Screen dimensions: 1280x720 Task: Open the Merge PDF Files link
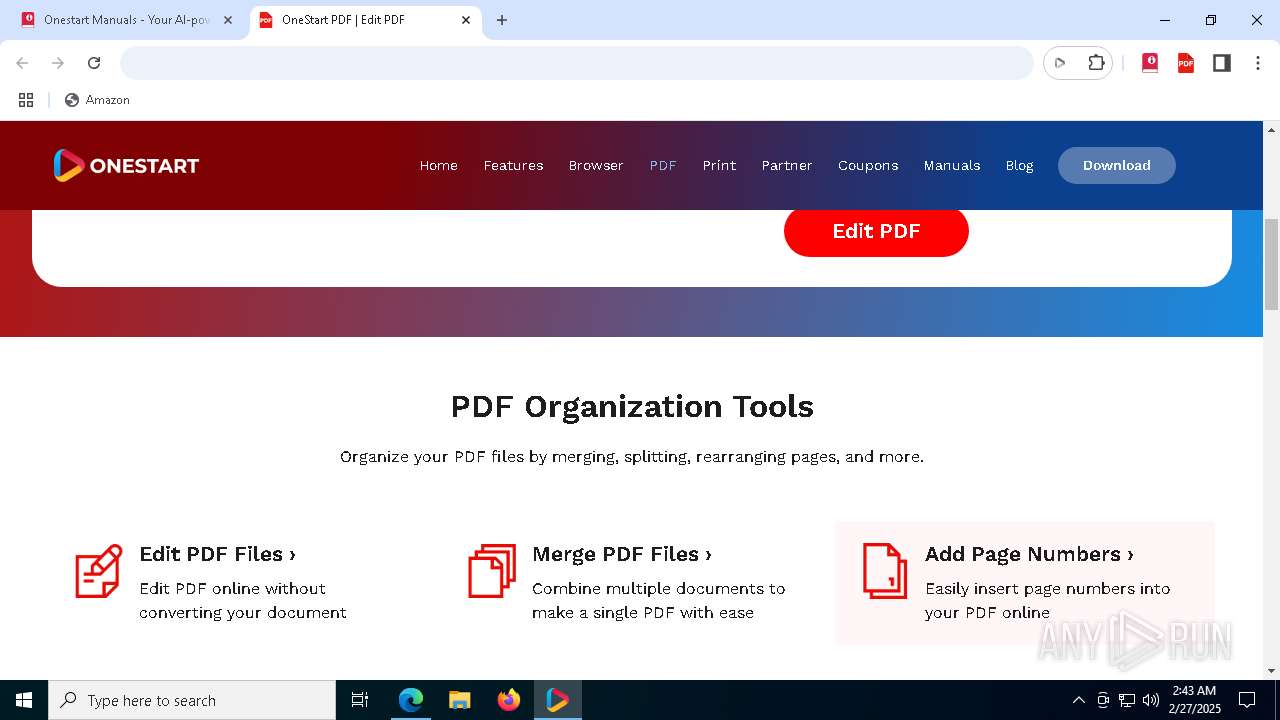[622, 554]
